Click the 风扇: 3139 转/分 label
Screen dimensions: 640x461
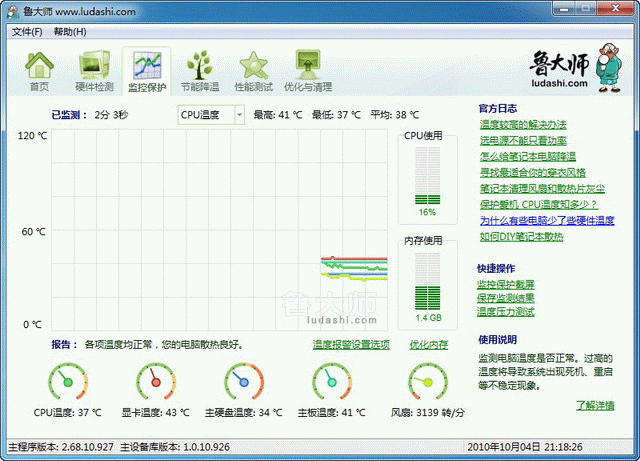coord(428,412)
